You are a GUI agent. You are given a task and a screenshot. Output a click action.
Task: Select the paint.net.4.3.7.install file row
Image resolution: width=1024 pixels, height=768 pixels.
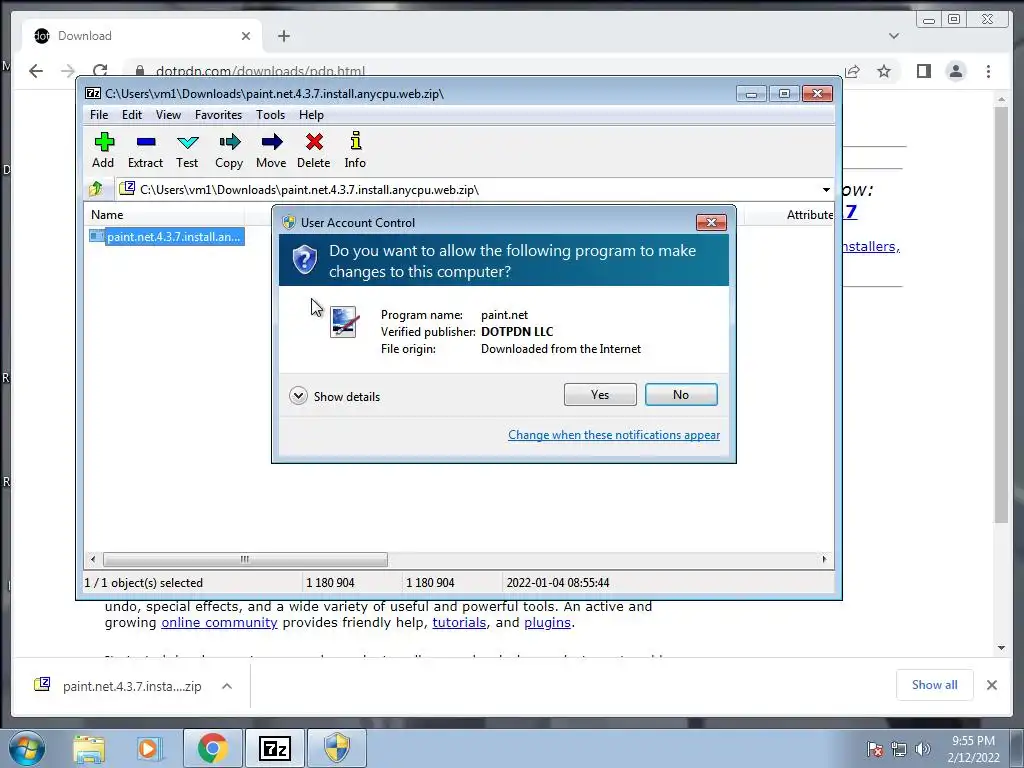(x=167, y=236)
